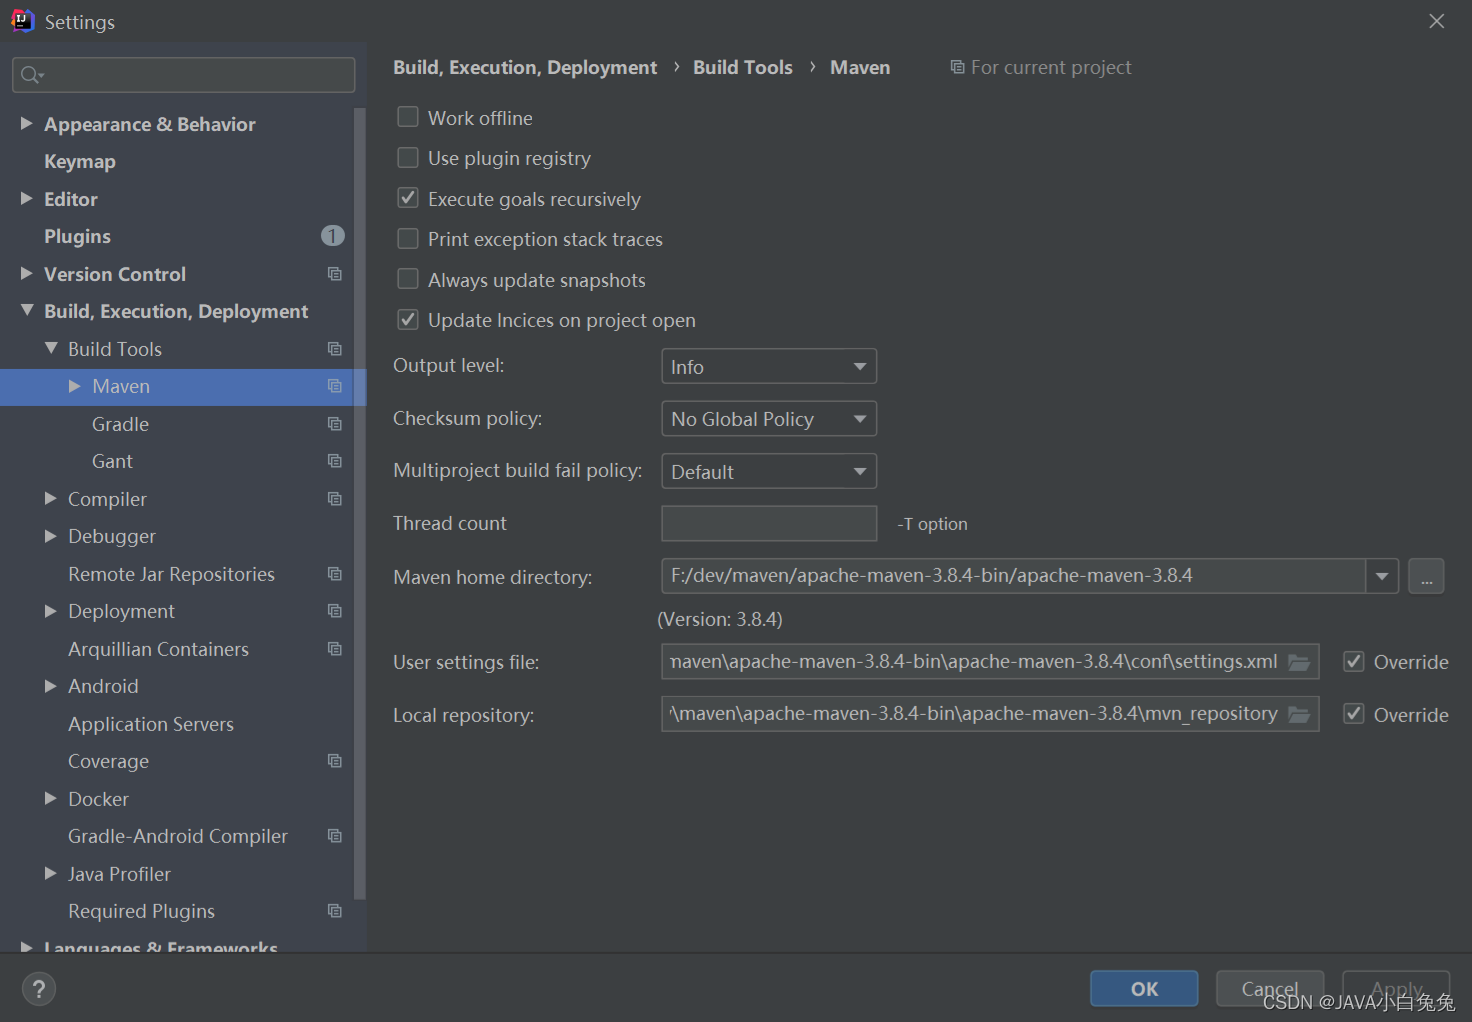This screenshot has height=1022, width=1472.
Task: Expand the Compiler node arrow
Action: [x=51, y=498]
